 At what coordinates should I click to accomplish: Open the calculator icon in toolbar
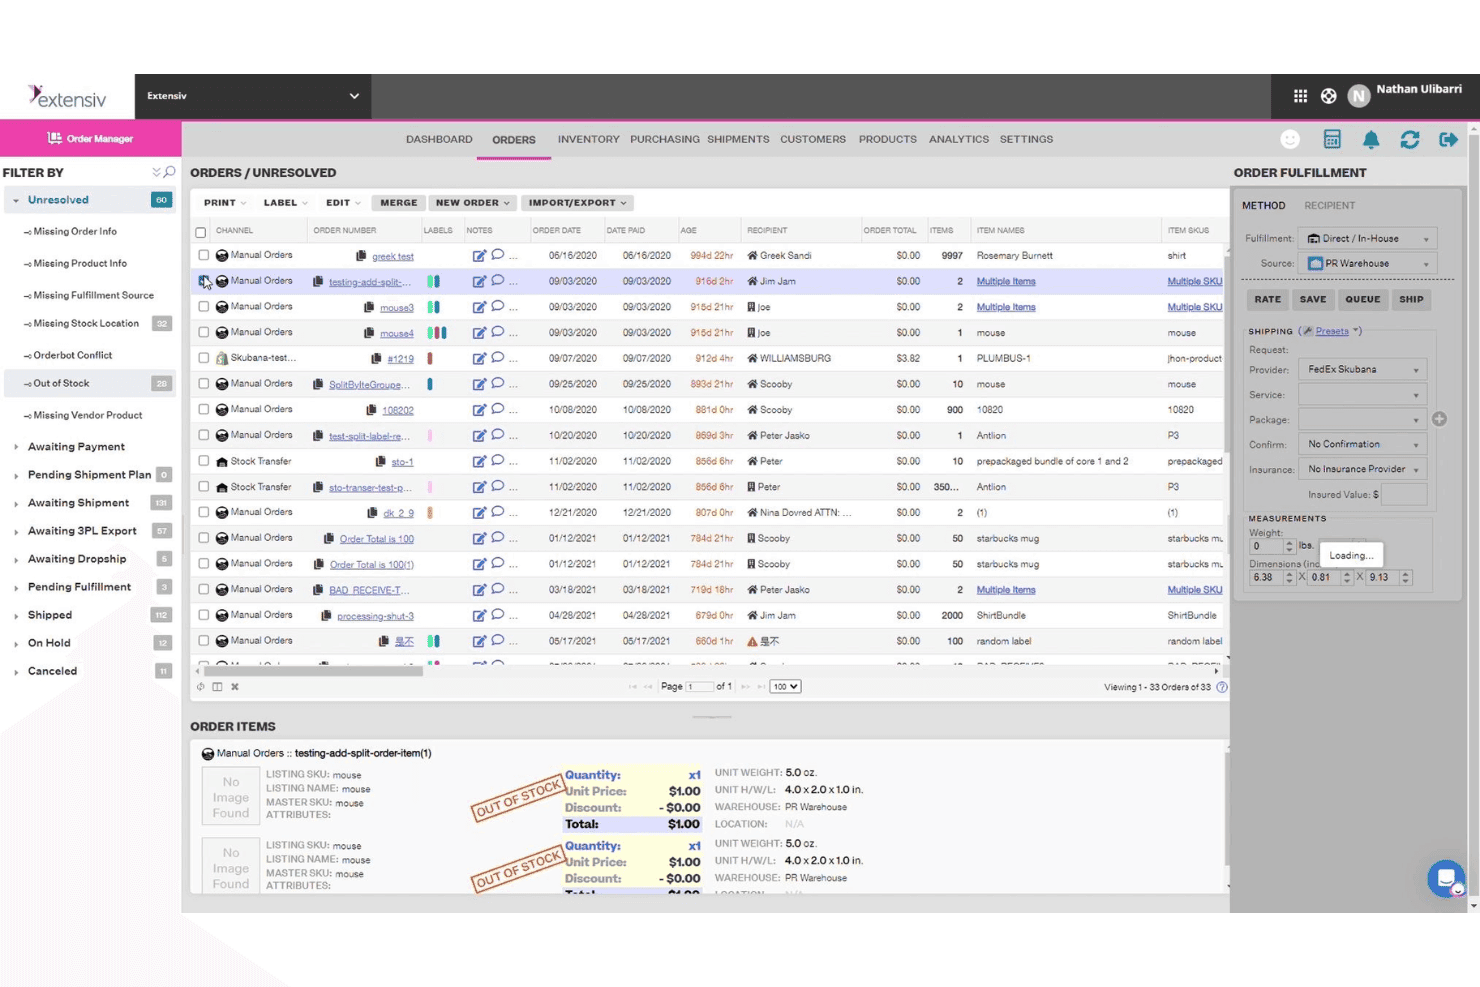pos(1332,140)
